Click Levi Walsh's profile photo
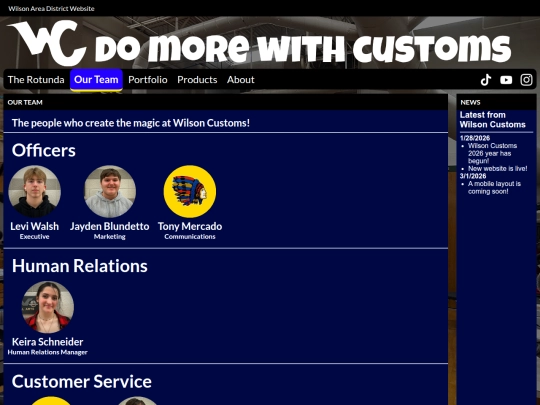The image size is (540, 405). 34,191
